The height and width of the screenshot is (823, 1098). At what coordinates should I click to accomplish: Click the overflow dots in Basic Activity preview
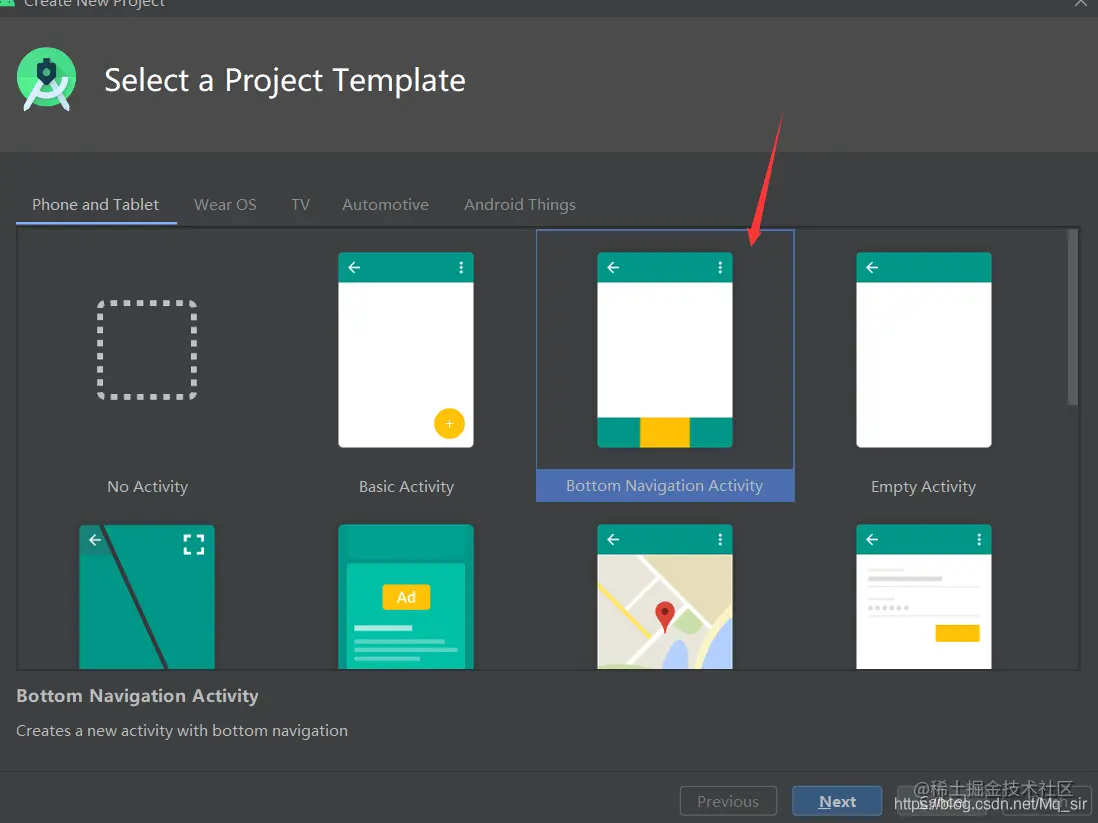(x=461, y=268)
